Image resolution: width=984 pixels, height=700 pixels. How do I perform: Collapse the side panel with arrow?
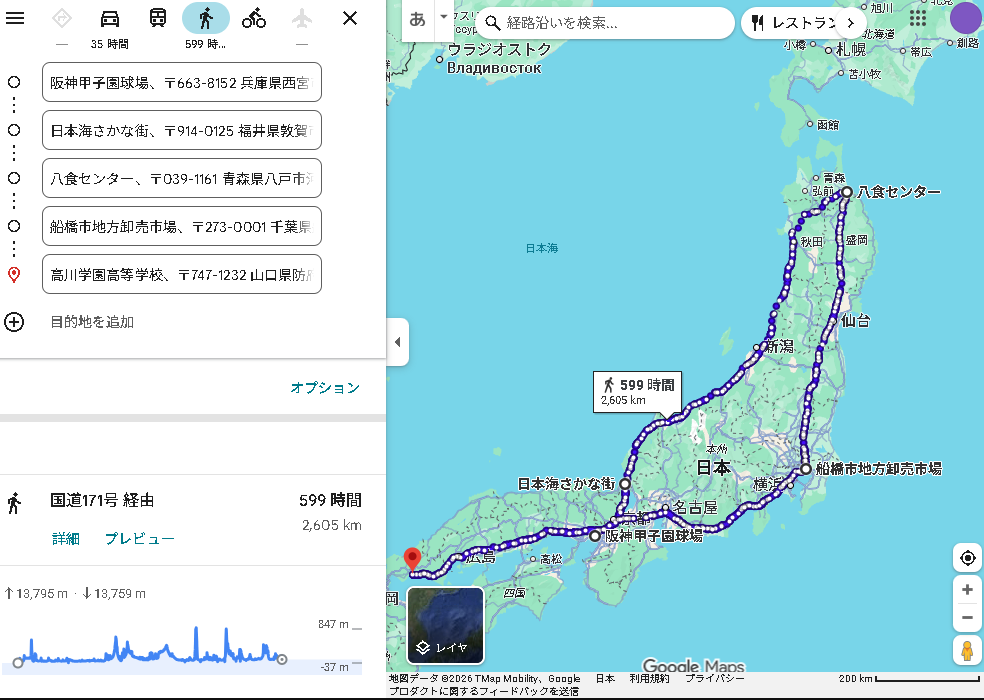pyautogui.click(x=397, y=342)
